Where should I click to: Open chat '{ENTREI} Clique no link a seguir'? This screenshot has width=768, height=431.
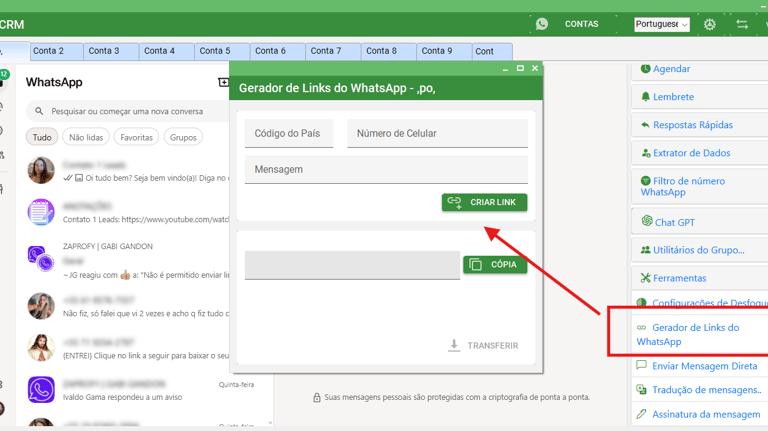pos(127,348)
